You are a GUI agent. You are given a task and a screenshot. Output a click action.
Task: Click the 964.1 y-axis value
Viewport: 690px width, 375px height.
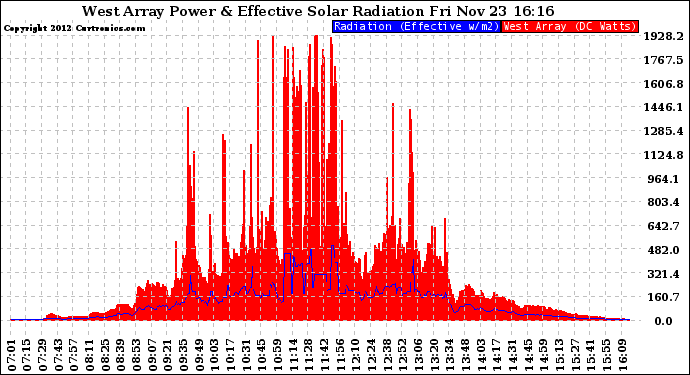[664, 179]
